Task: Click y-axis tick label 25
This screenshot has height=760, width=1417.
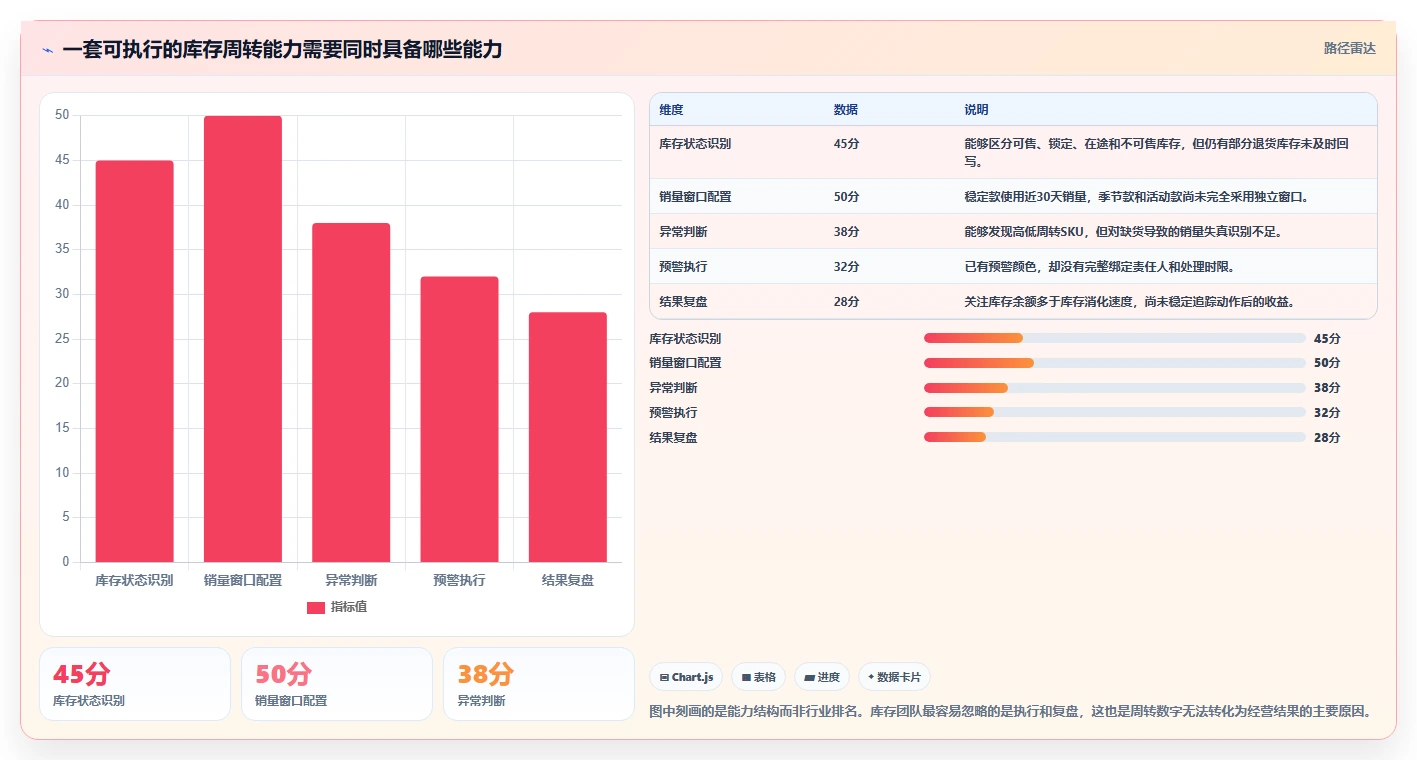Action: (62, 338)
